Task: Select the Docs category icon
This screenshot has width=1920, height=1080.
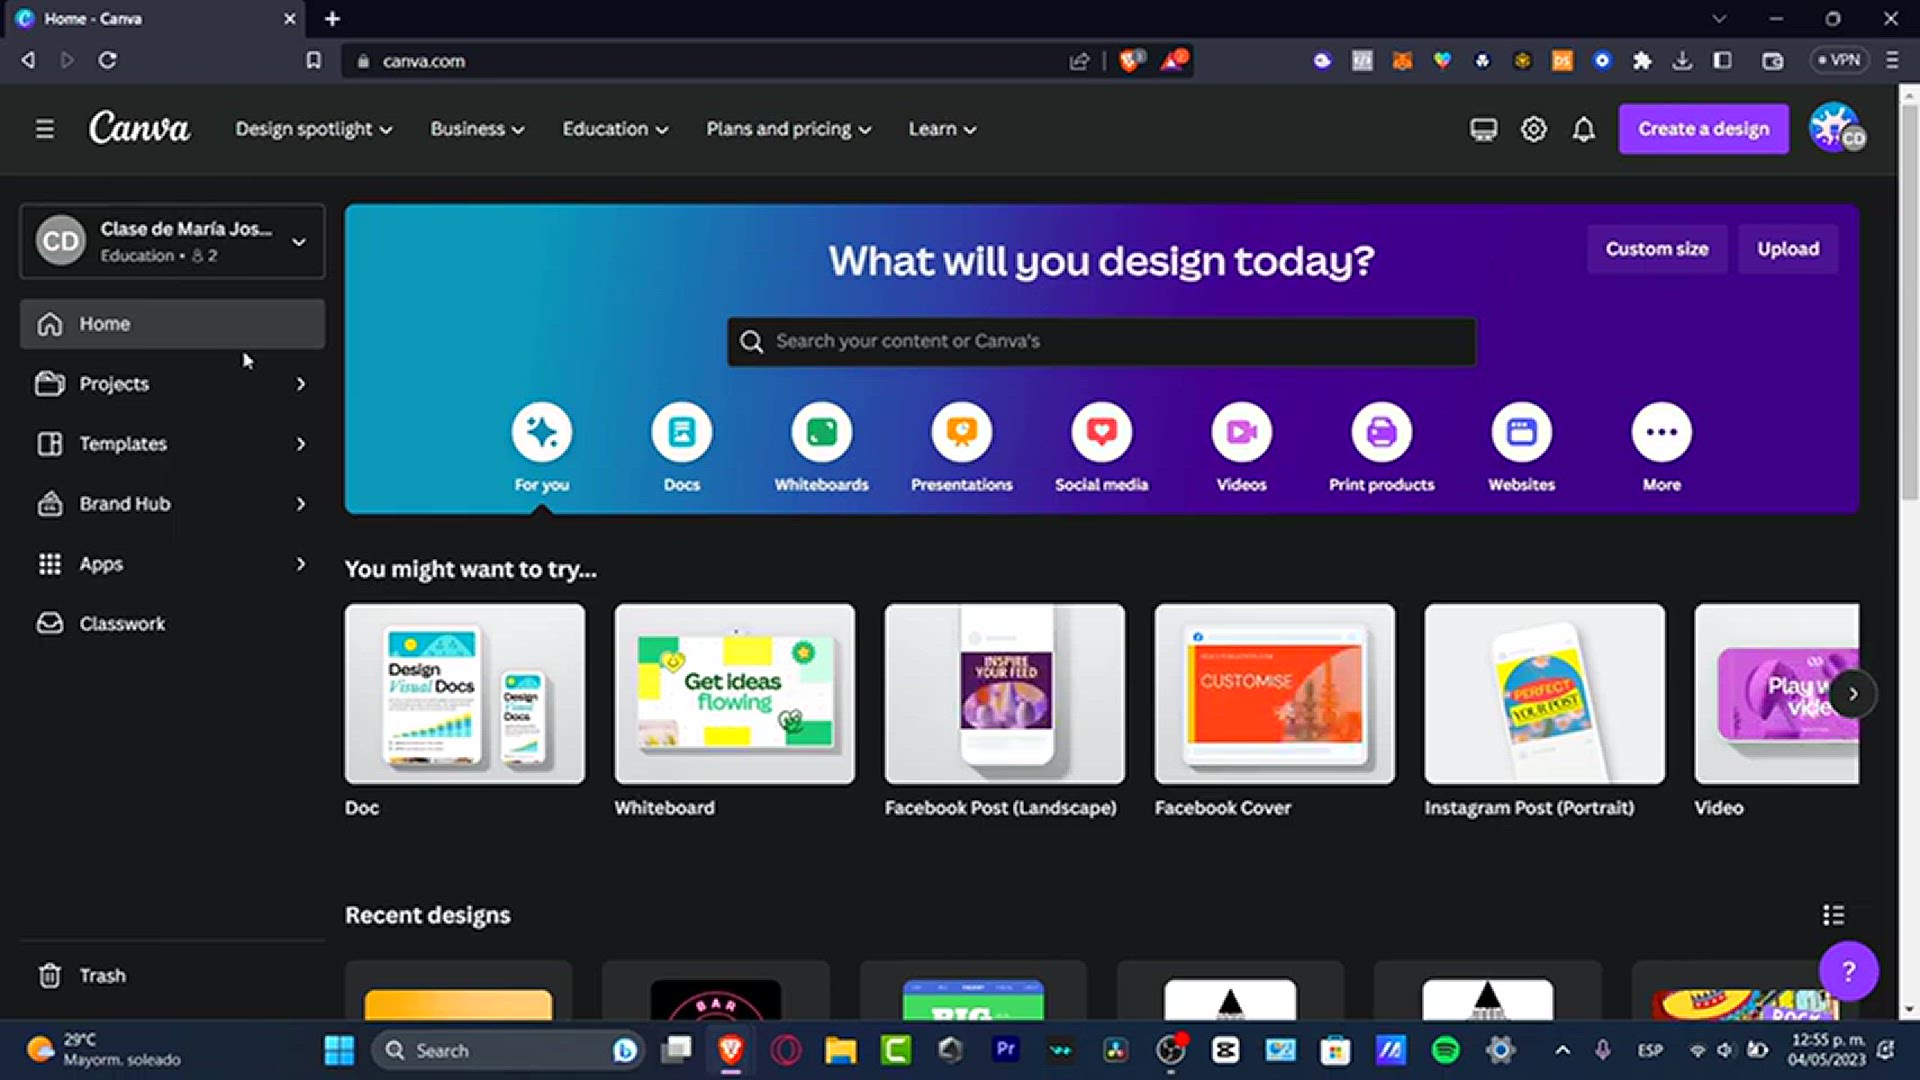Action: [682, 432]
